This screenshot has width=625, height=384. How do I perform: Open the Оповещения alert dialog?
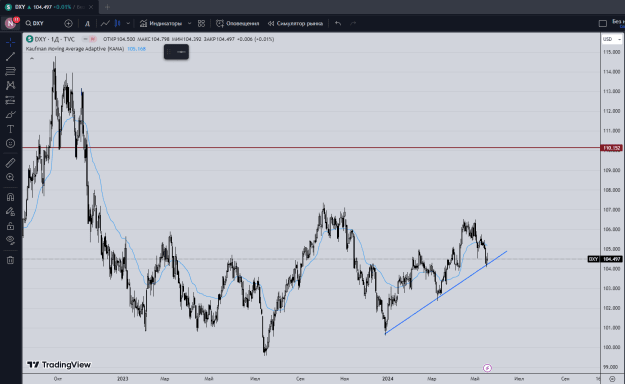[x=238, y=24]
